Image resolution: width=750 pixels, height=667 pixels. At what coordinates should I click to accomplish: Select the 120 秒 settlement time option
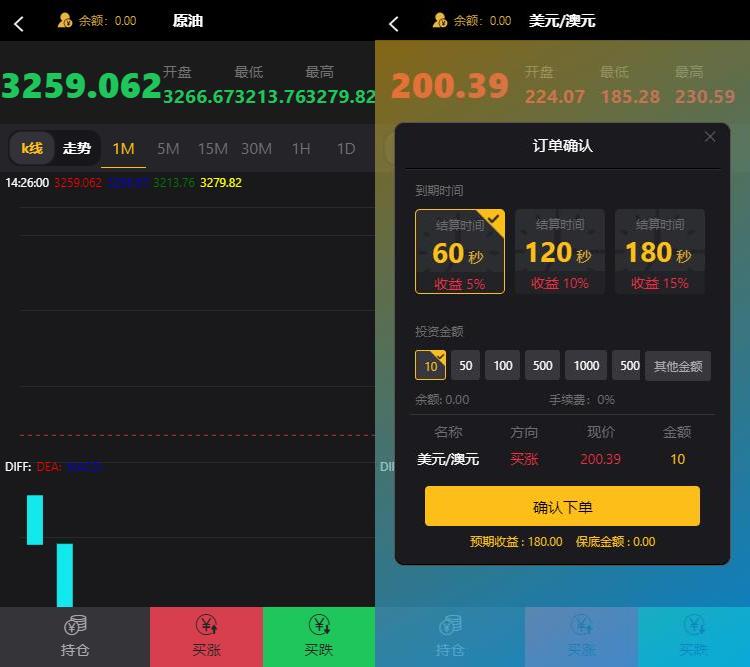tap(560, 252)
